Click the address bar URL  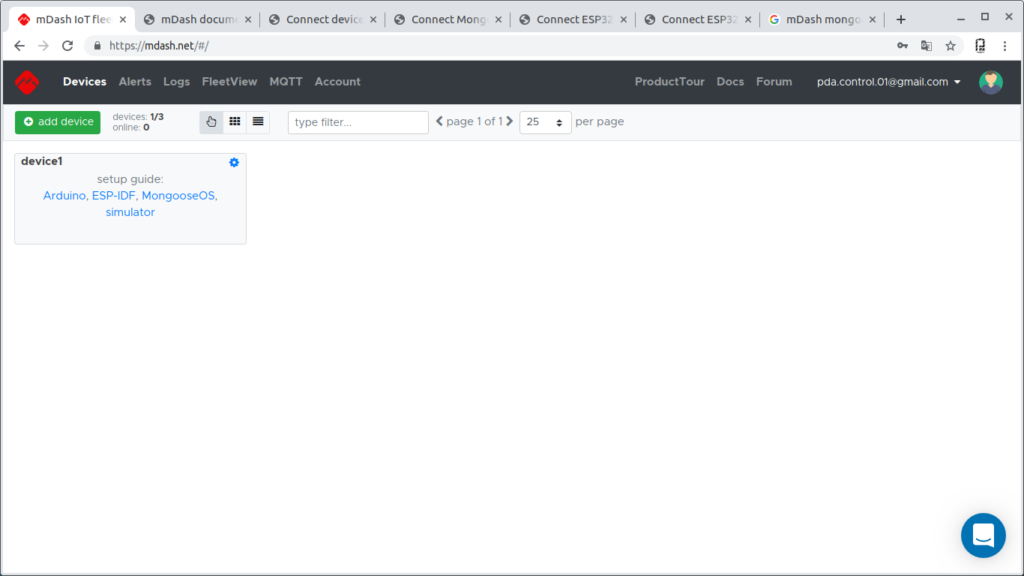point(159,46)
